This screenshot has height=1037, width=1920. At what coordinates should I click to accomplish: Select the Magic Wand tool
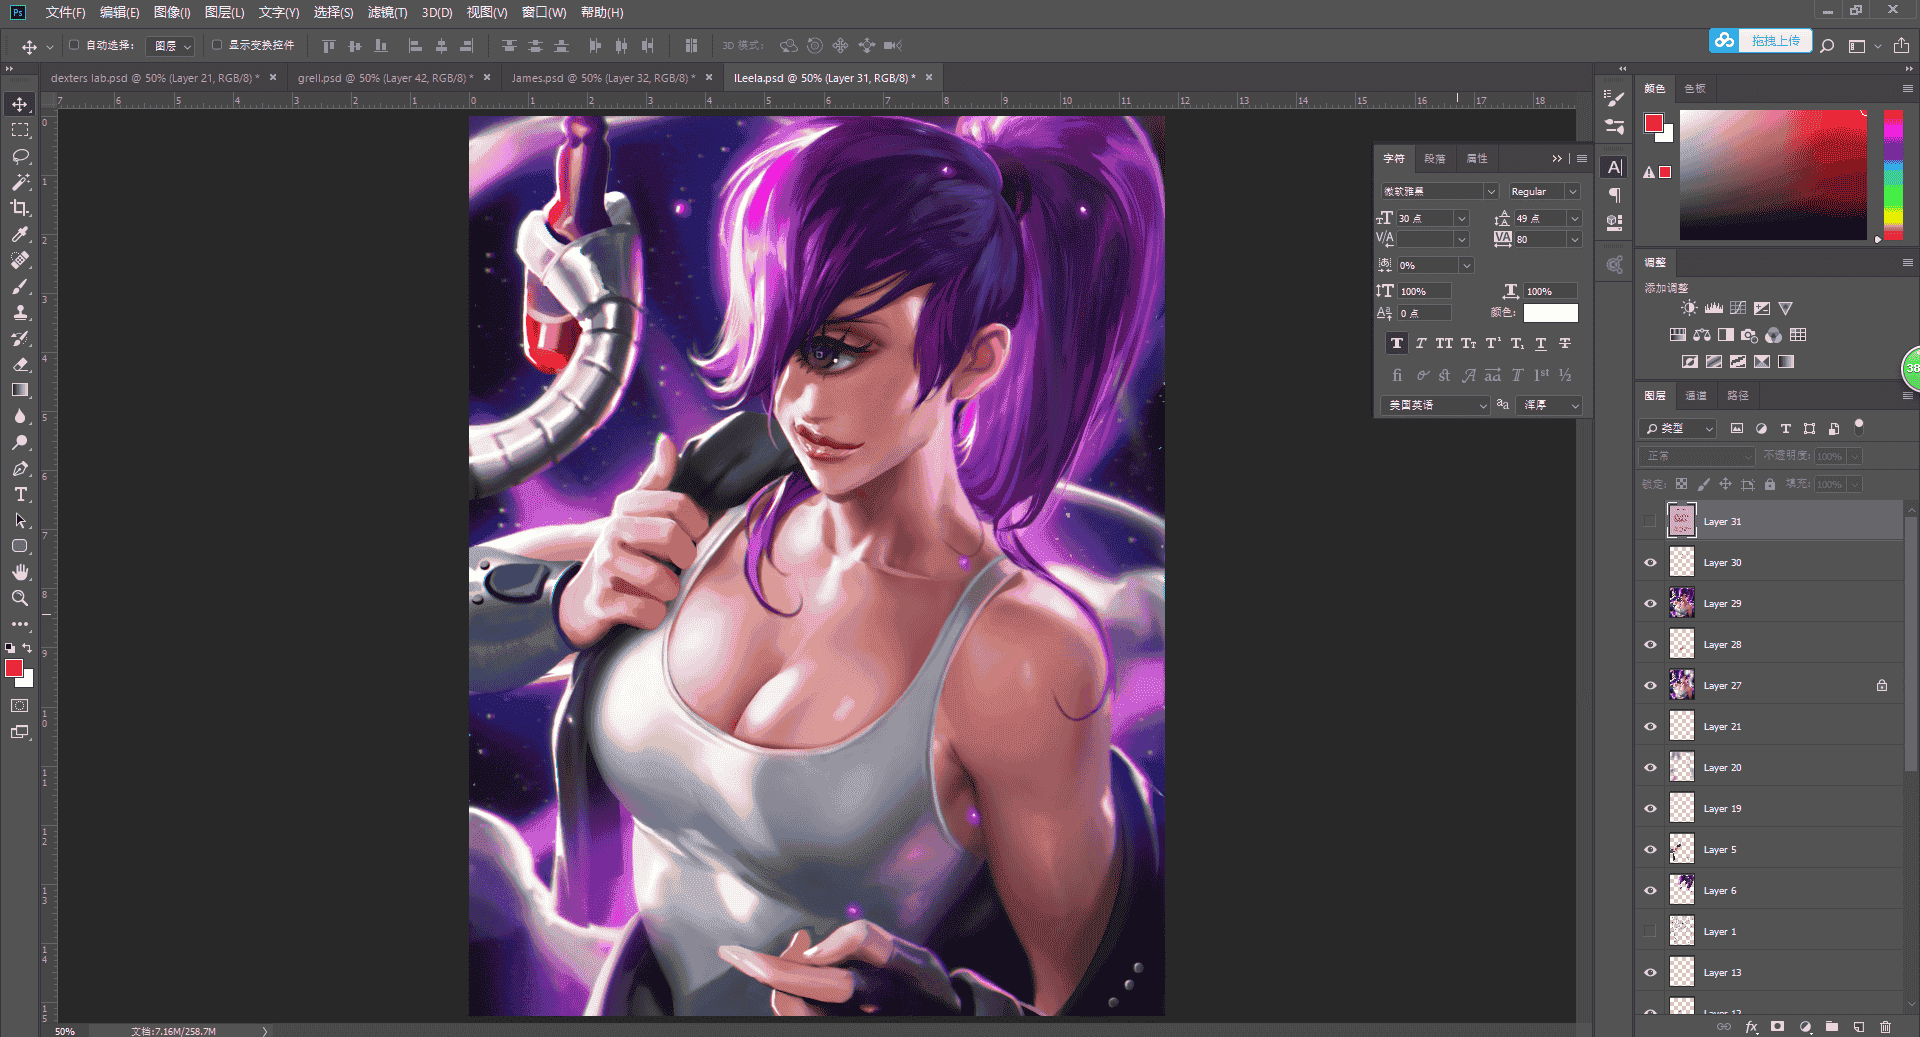pyautogui.click(x=20, y=182)
